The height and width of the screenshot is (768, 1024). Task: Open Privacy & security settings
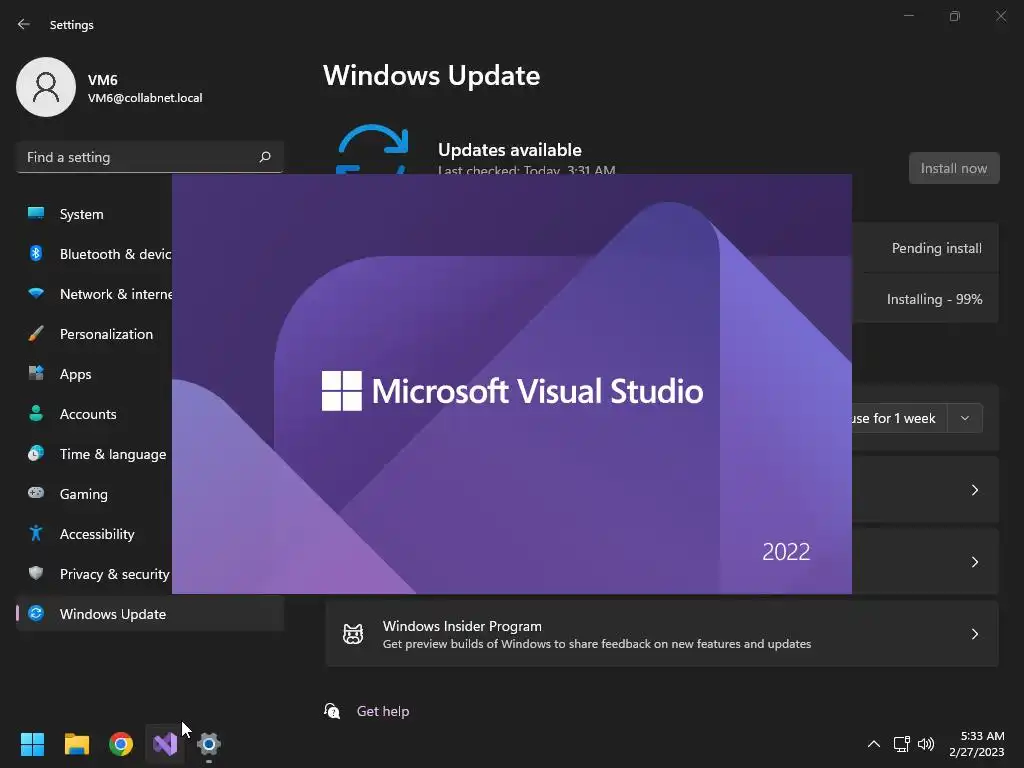coord(94,574)
